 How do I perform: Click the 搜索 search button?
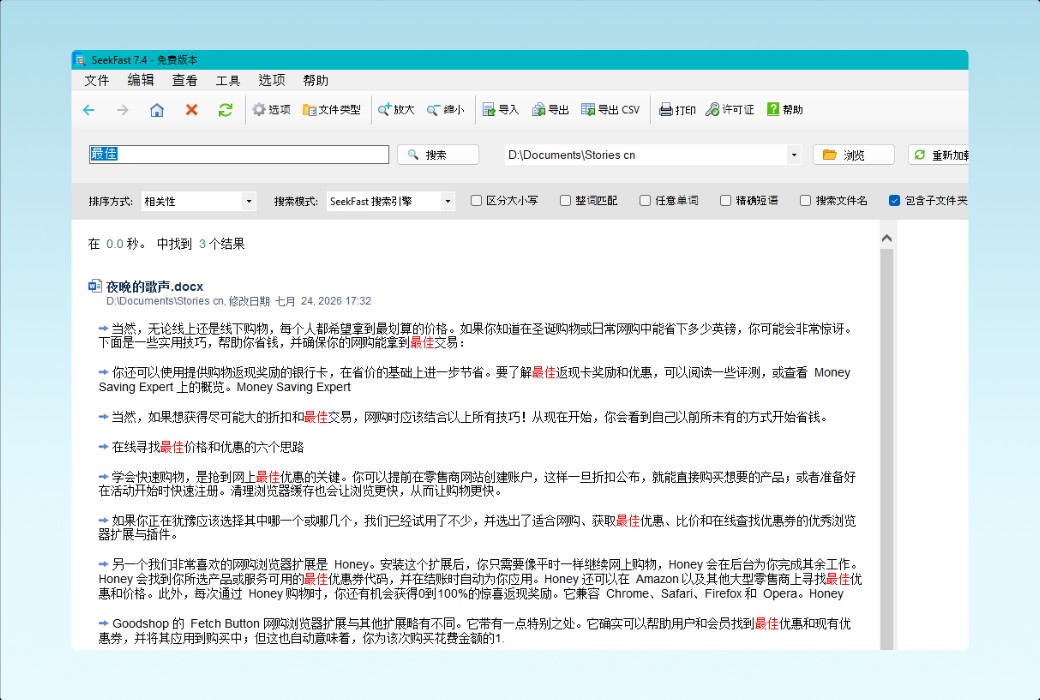(x=438, y=155)
